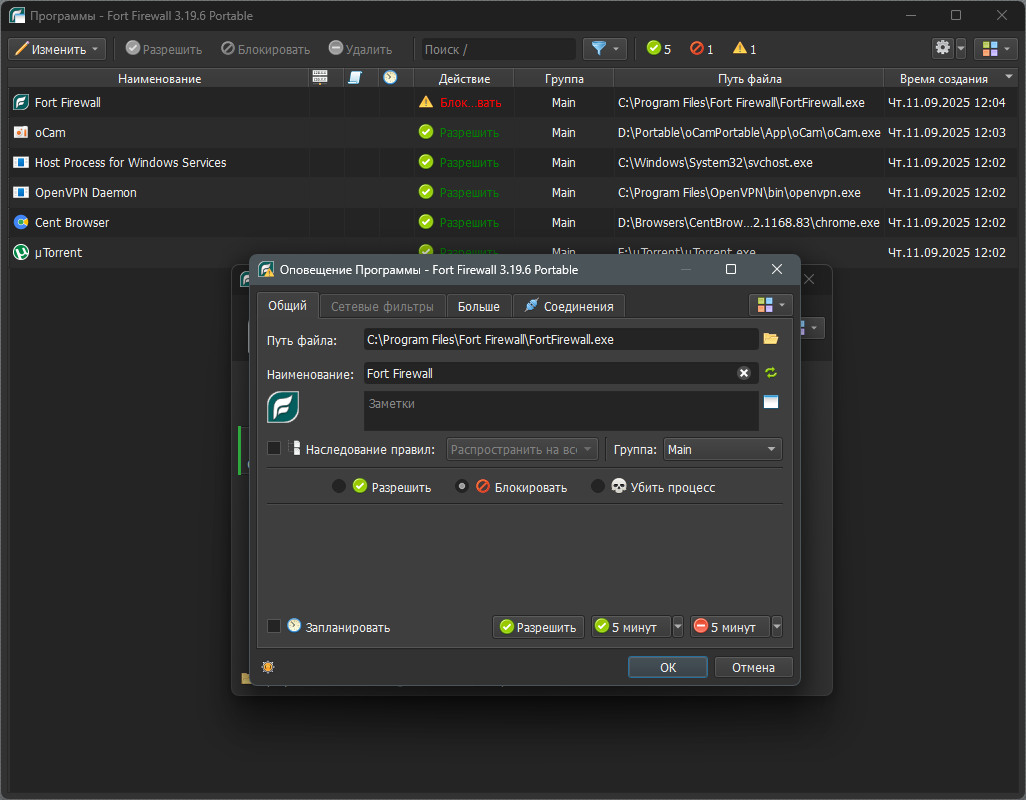The height and width of the screenshot is (800, 1026).
Task: Expand the arrow next to settings gear
Action: [x=961, y=48]
